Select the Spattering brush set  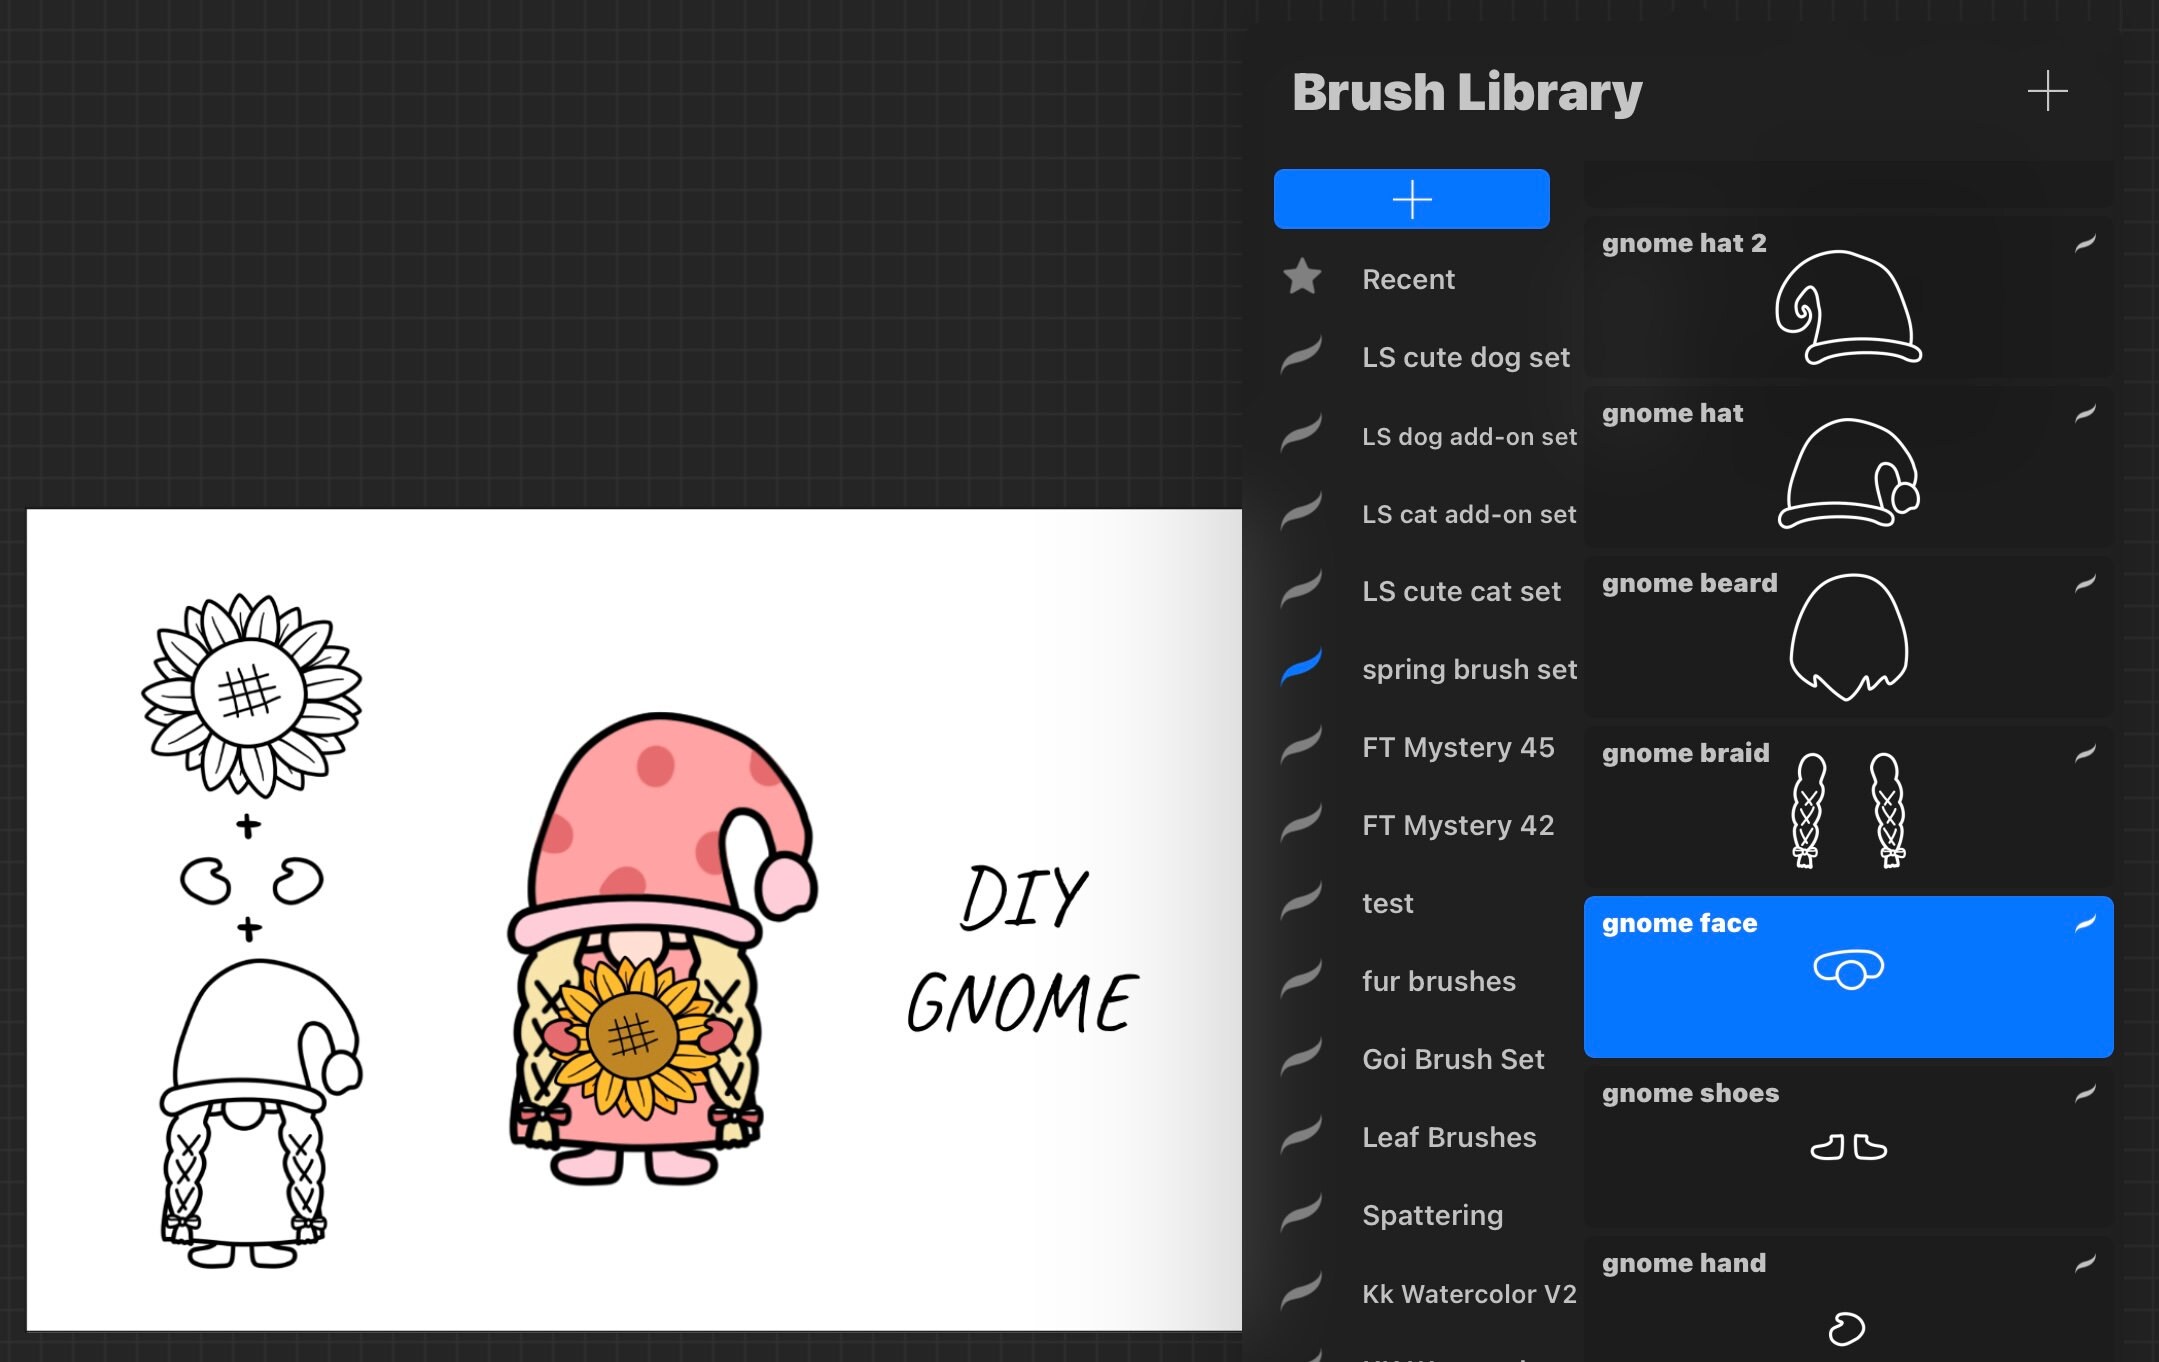click(x=1428, y=1215)
